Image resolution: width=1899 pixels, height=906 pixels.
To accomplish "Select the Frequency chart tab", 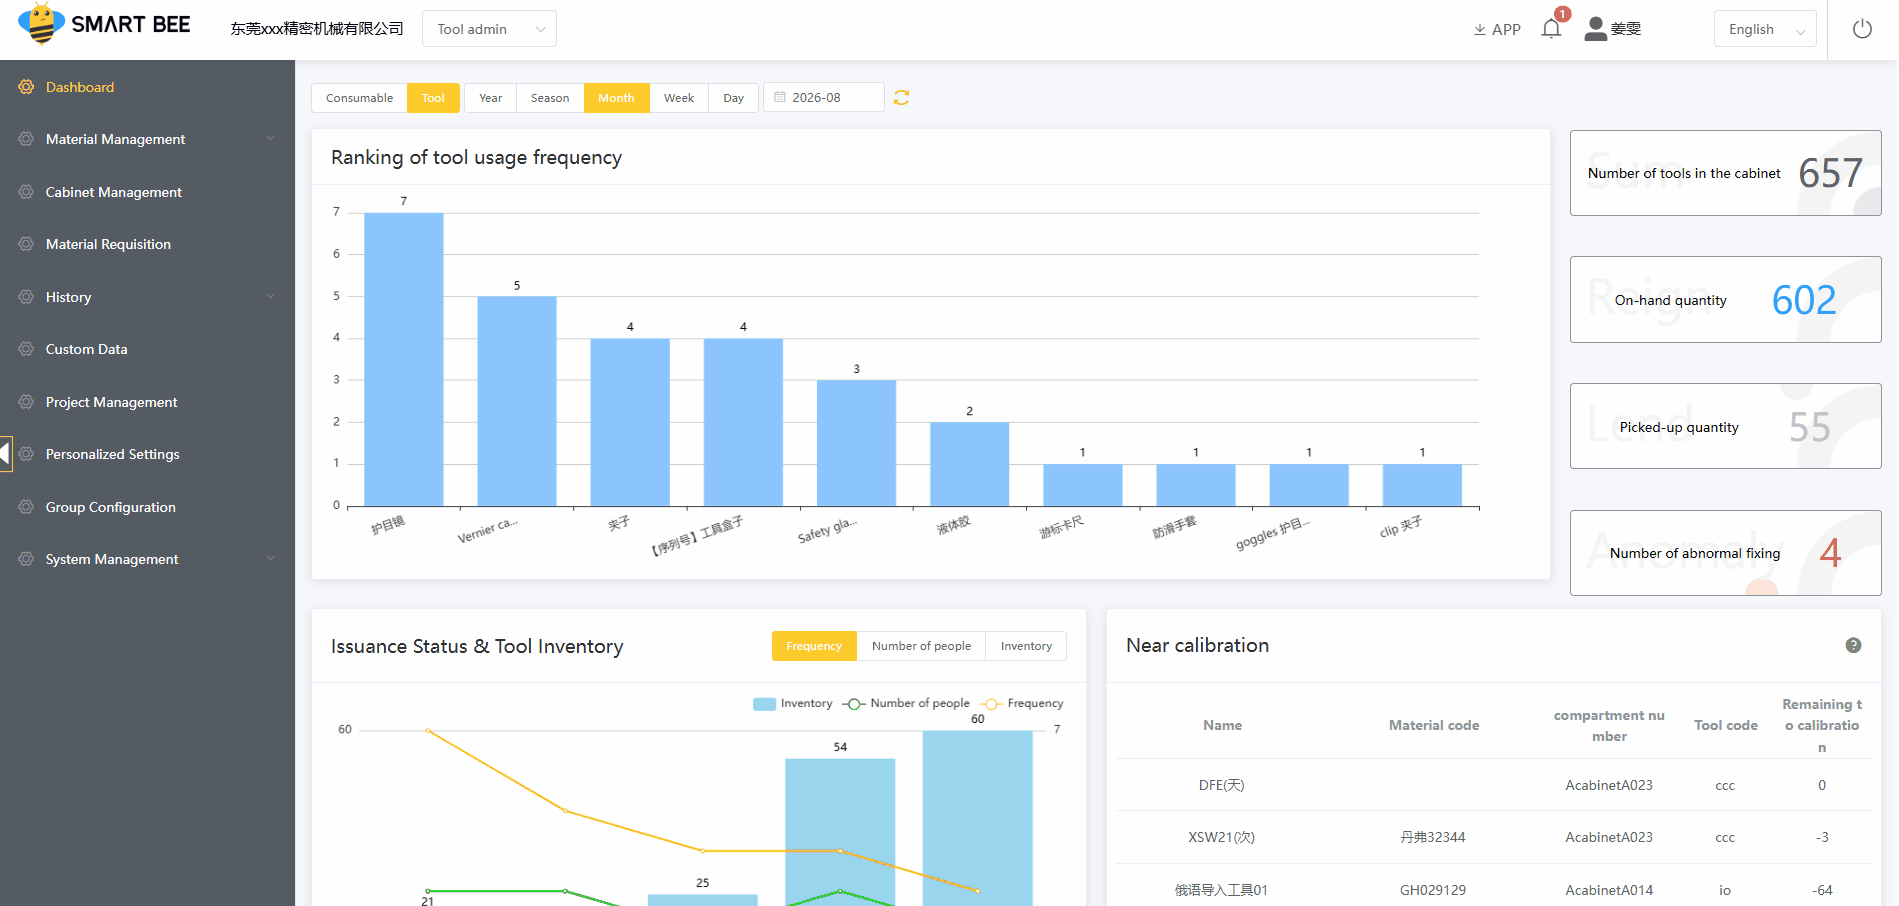I will (814, 646).
